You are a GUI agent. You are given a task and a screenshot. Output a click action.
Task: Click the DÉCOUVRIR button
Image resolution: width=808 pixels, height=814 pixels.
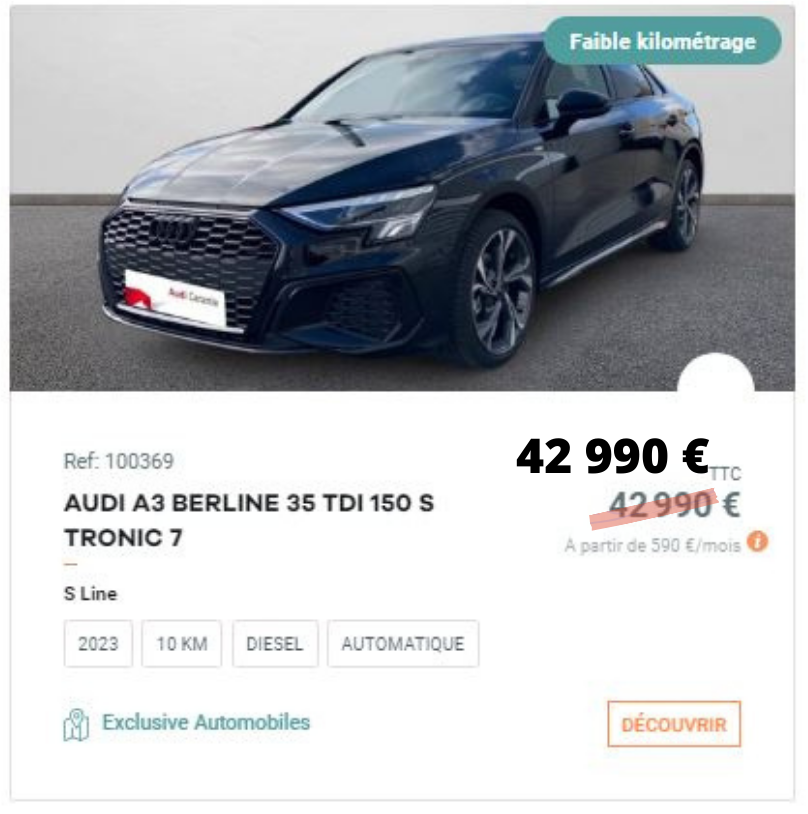point(674,724)
